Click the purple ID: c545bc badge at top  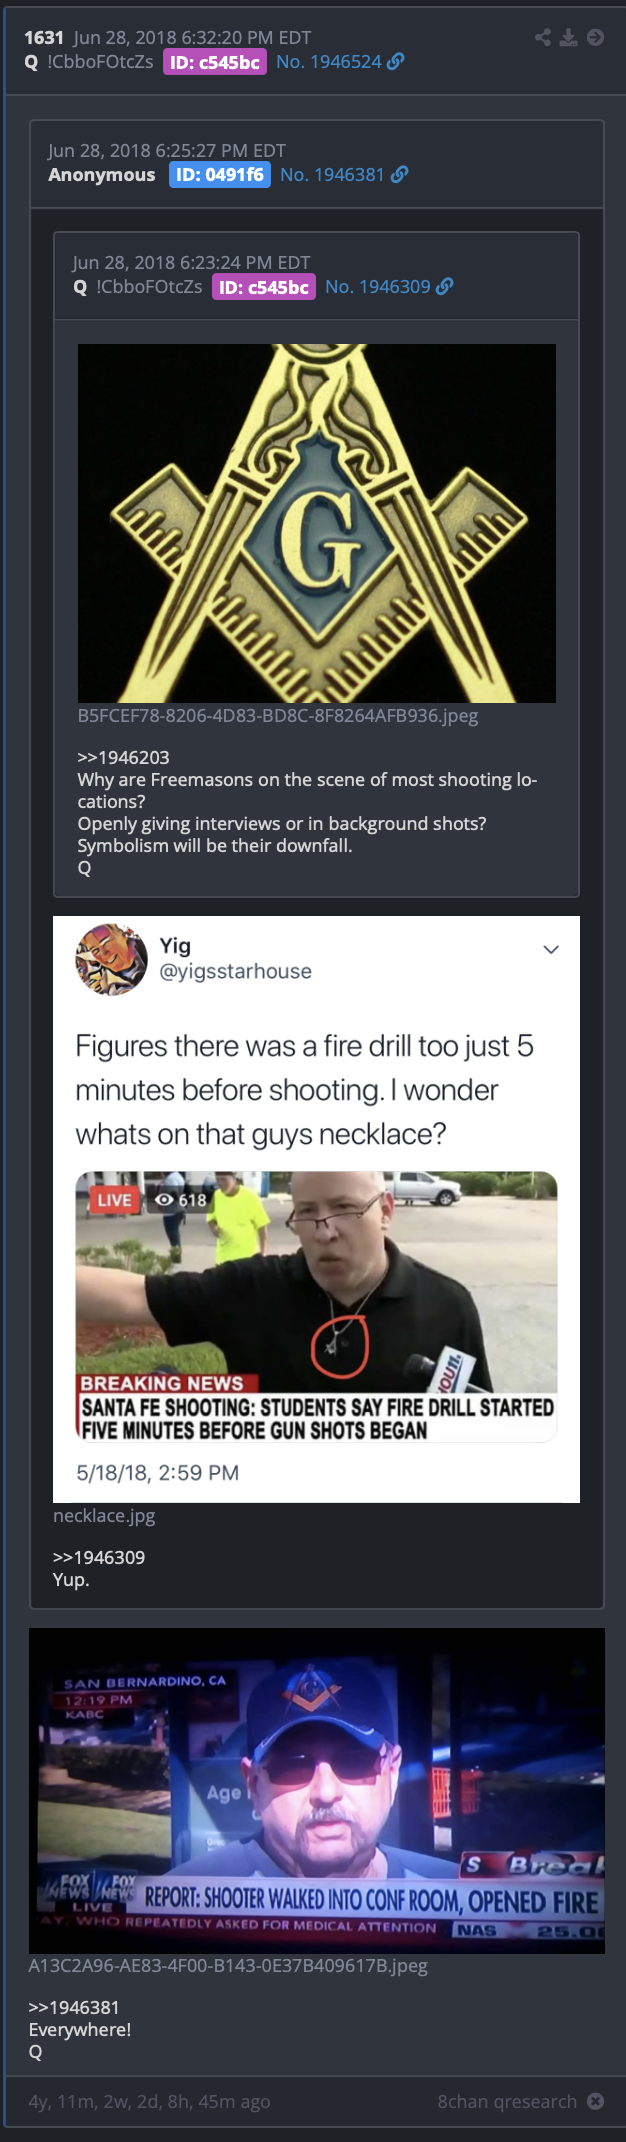click(215, 62)
